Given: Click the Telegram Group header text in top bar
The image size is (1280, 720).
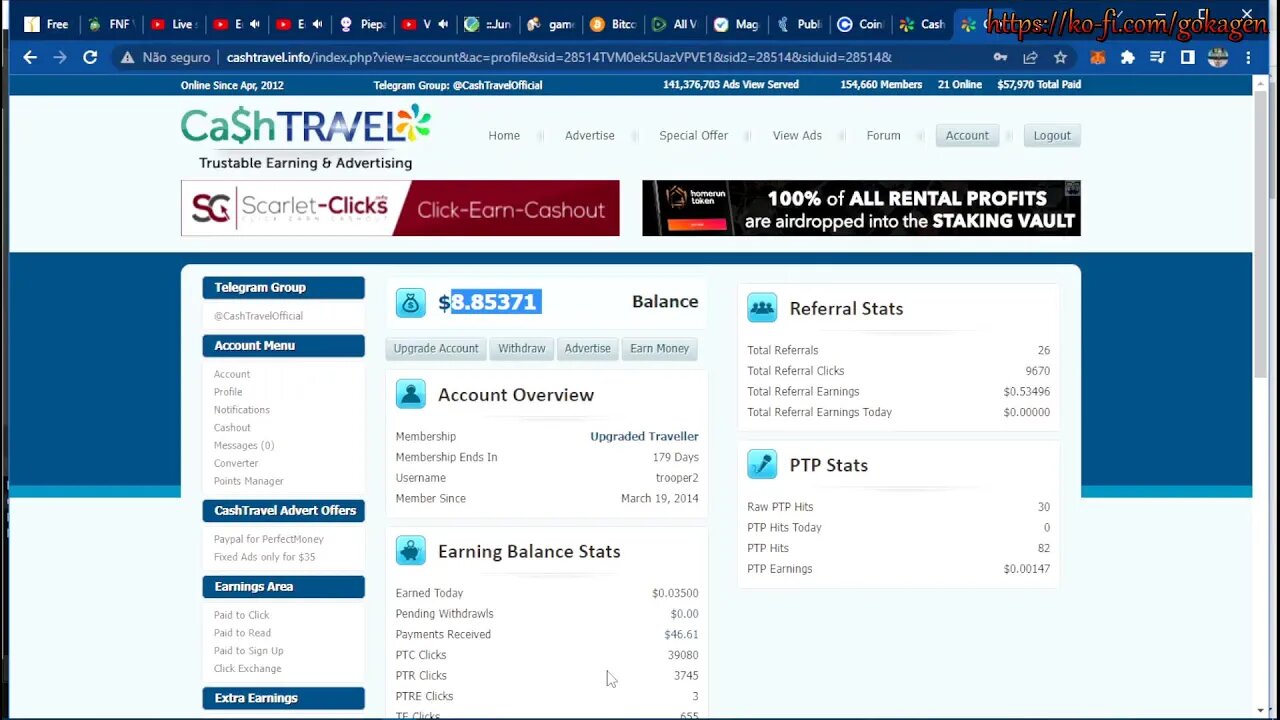Looking at the screenshot, I should click(458, 85).
